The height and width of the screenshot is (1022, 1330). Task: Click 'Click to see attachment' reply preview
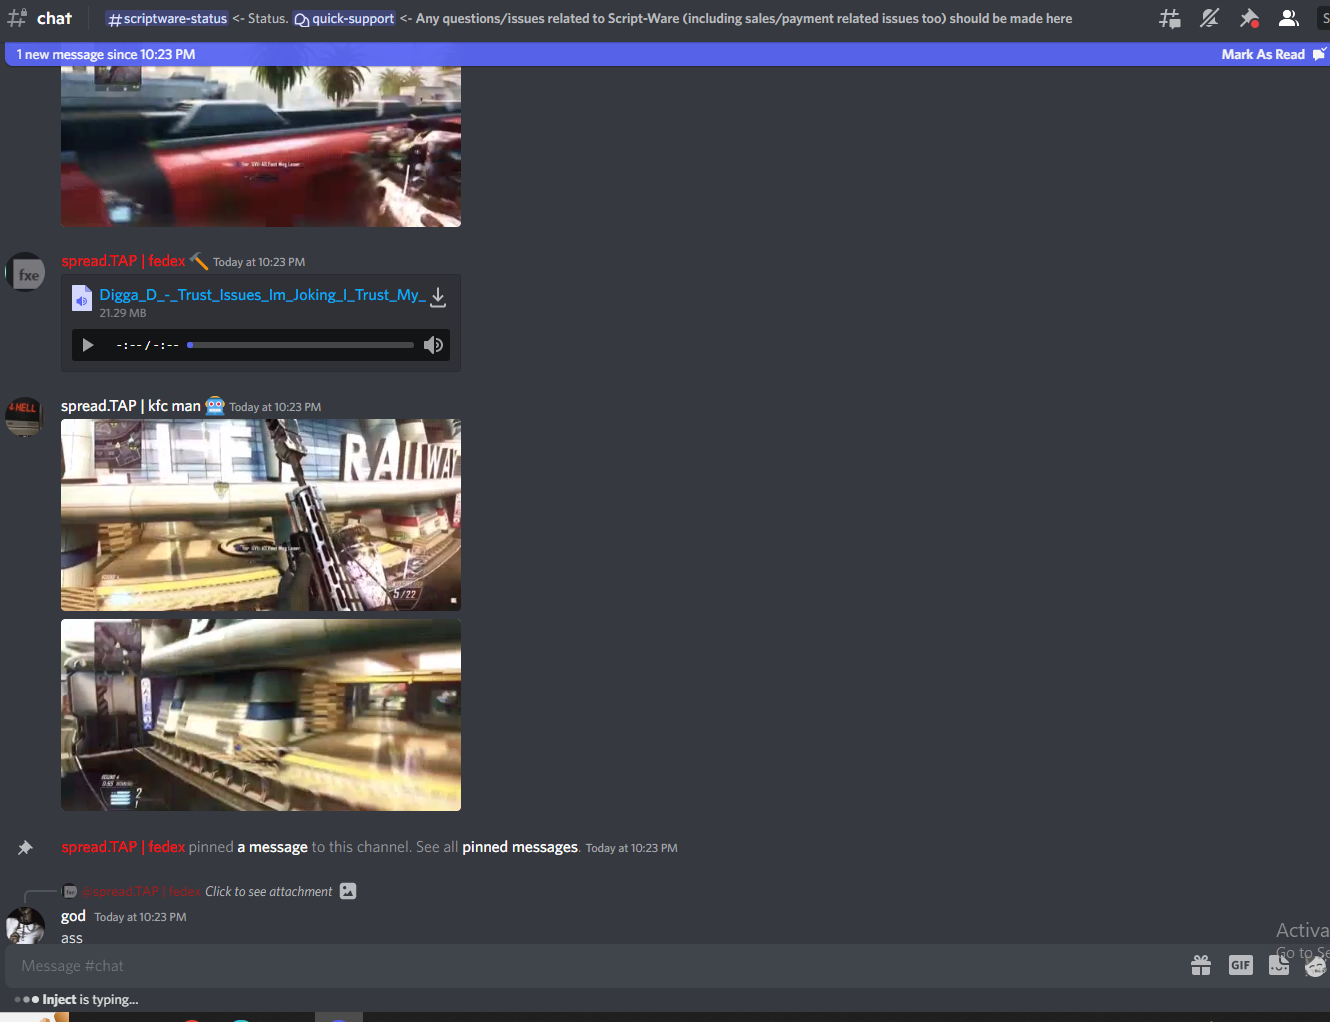click(269, 892)
